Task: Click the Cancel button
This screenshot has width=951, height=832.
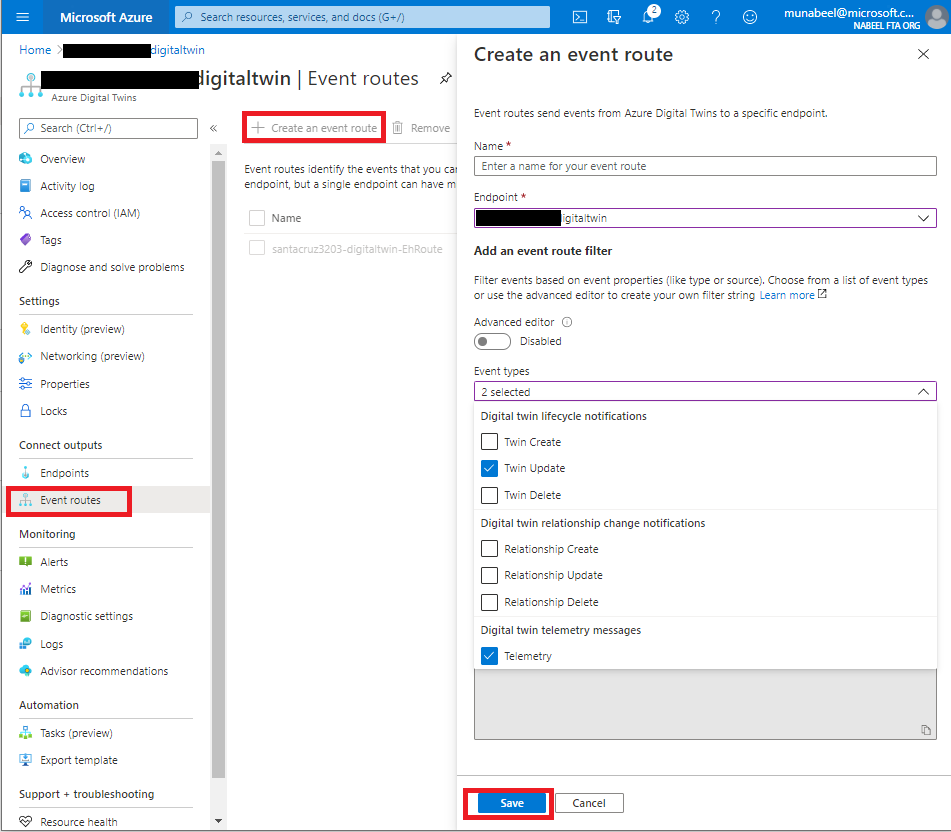Action: [589, 803]
